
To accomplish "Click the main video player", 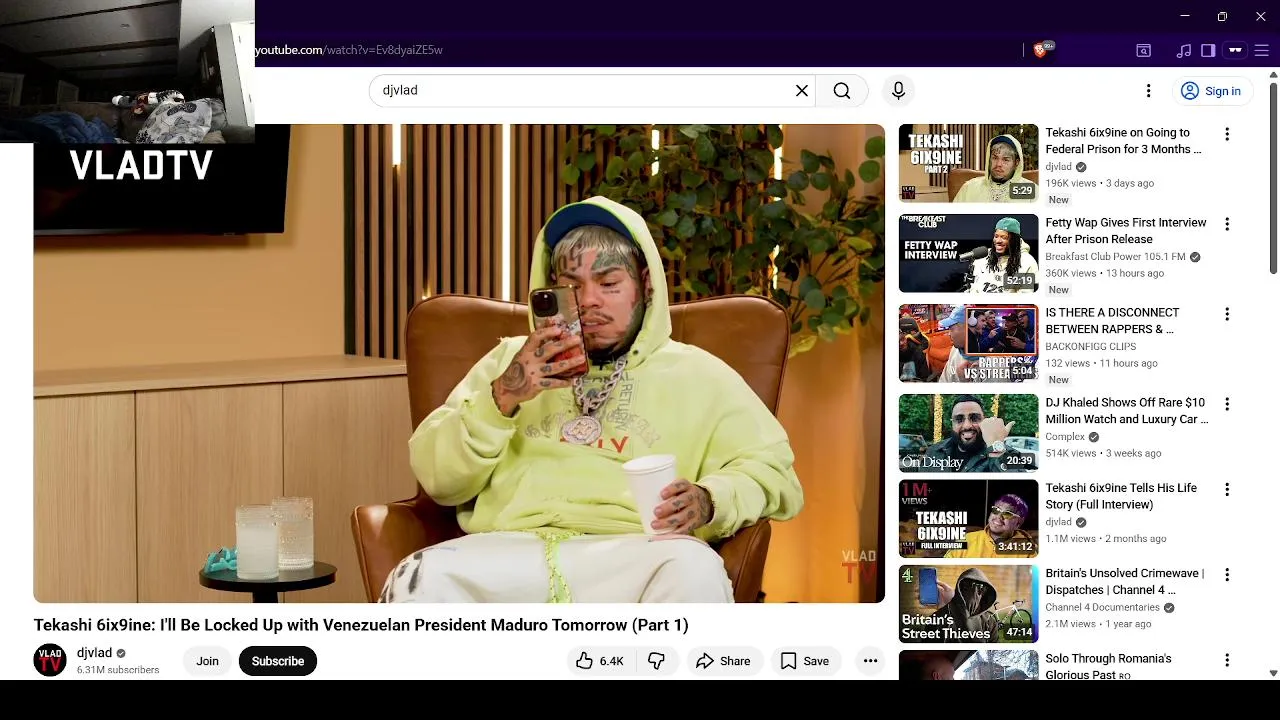I will pos(459,363).
